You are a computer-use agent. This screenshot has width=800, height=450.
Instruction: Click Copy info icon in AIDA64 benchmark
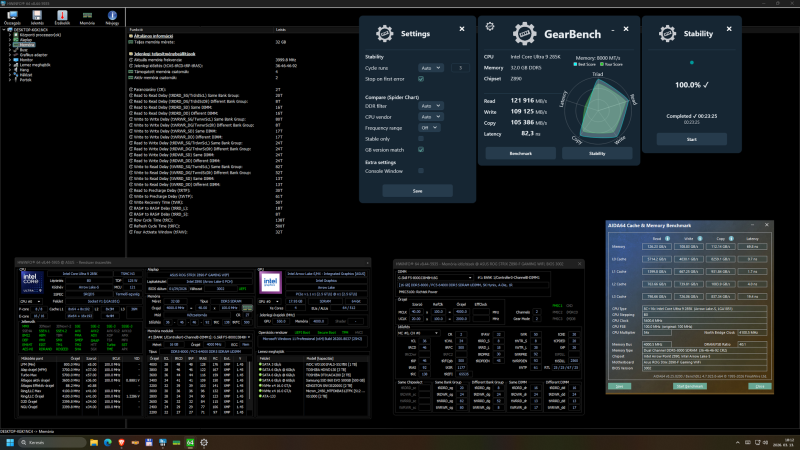[731, 238]
